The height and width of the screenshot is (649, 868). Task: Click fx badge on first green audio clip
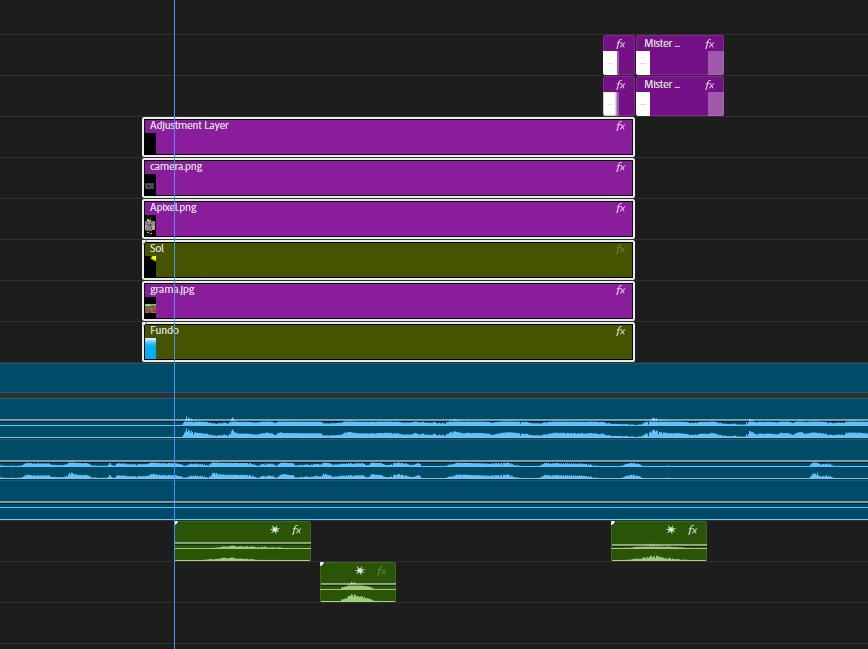pyautogui.click(x=297, y=530)
